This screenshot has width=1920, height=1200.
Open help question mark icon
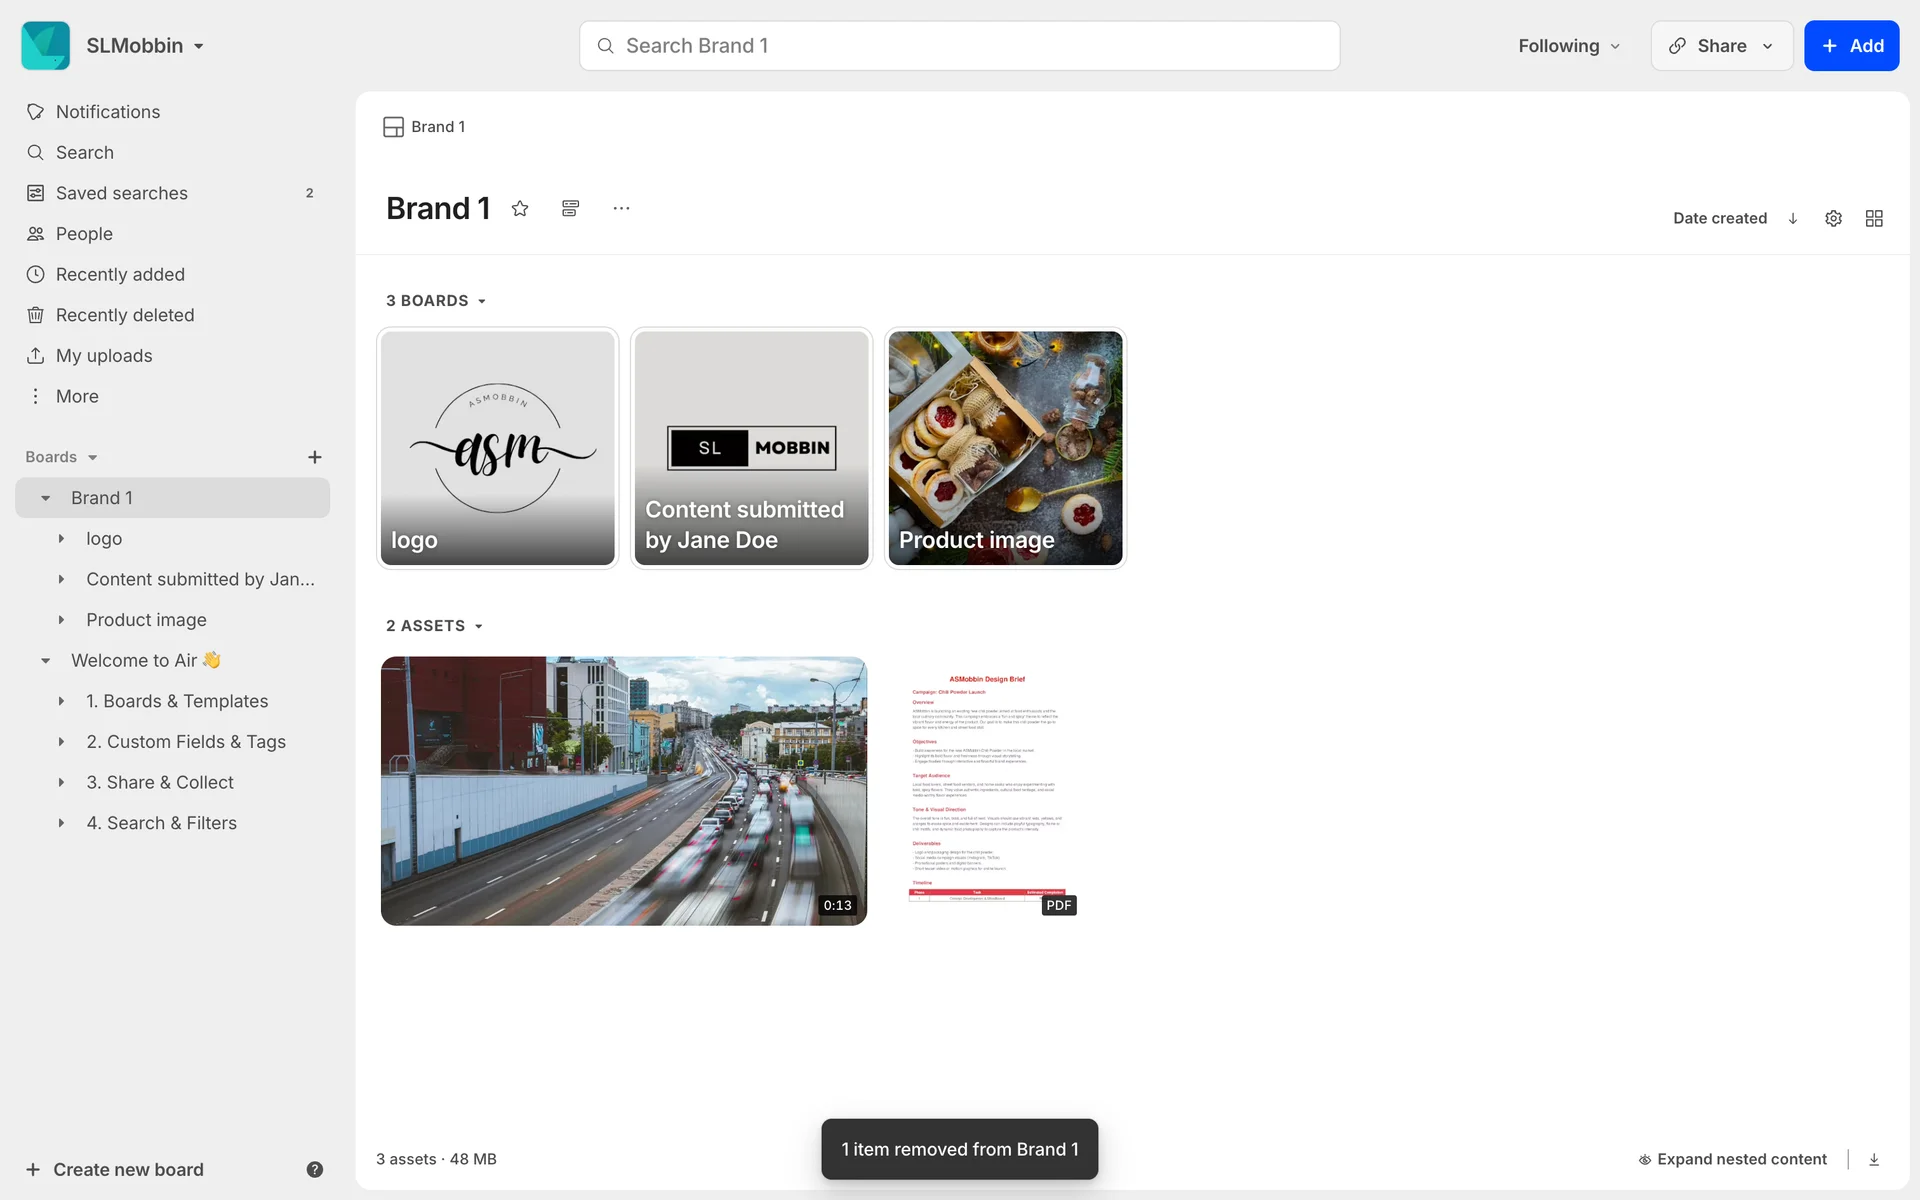pyautogui.click(x=314, y=1169)
